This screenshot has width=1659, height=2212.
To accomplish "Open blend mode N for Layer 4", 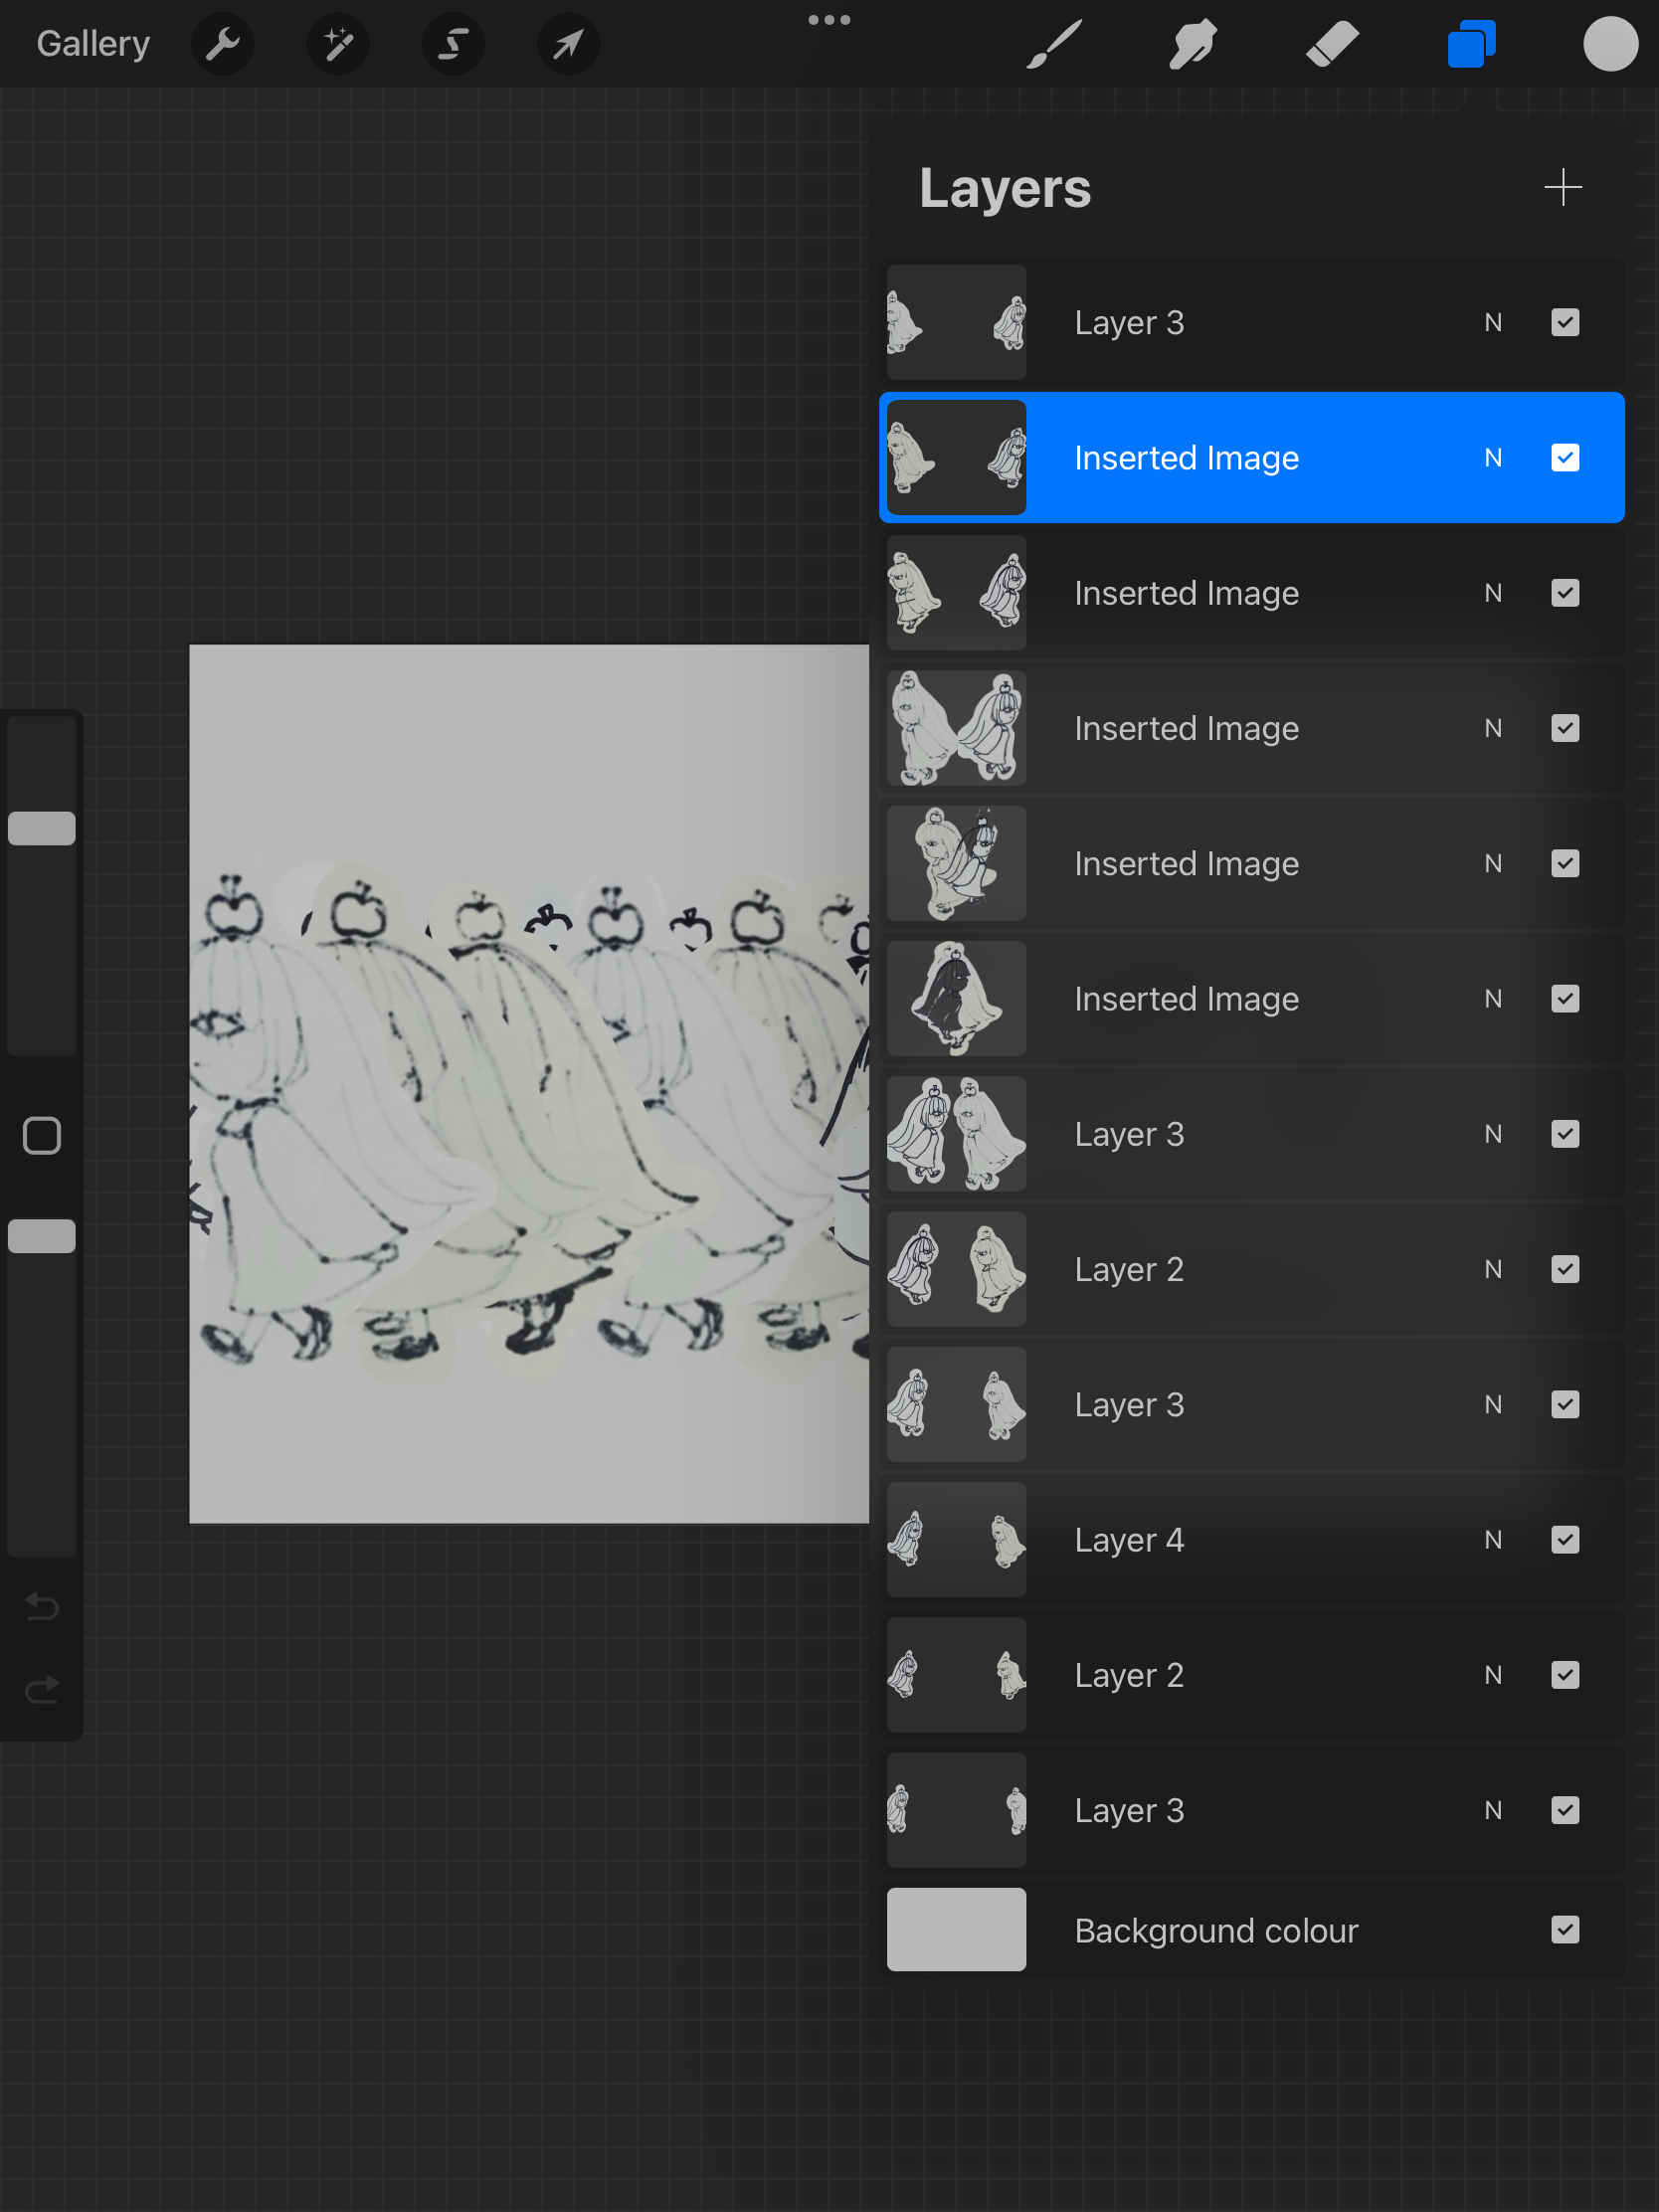I will pos(1493,1540).
